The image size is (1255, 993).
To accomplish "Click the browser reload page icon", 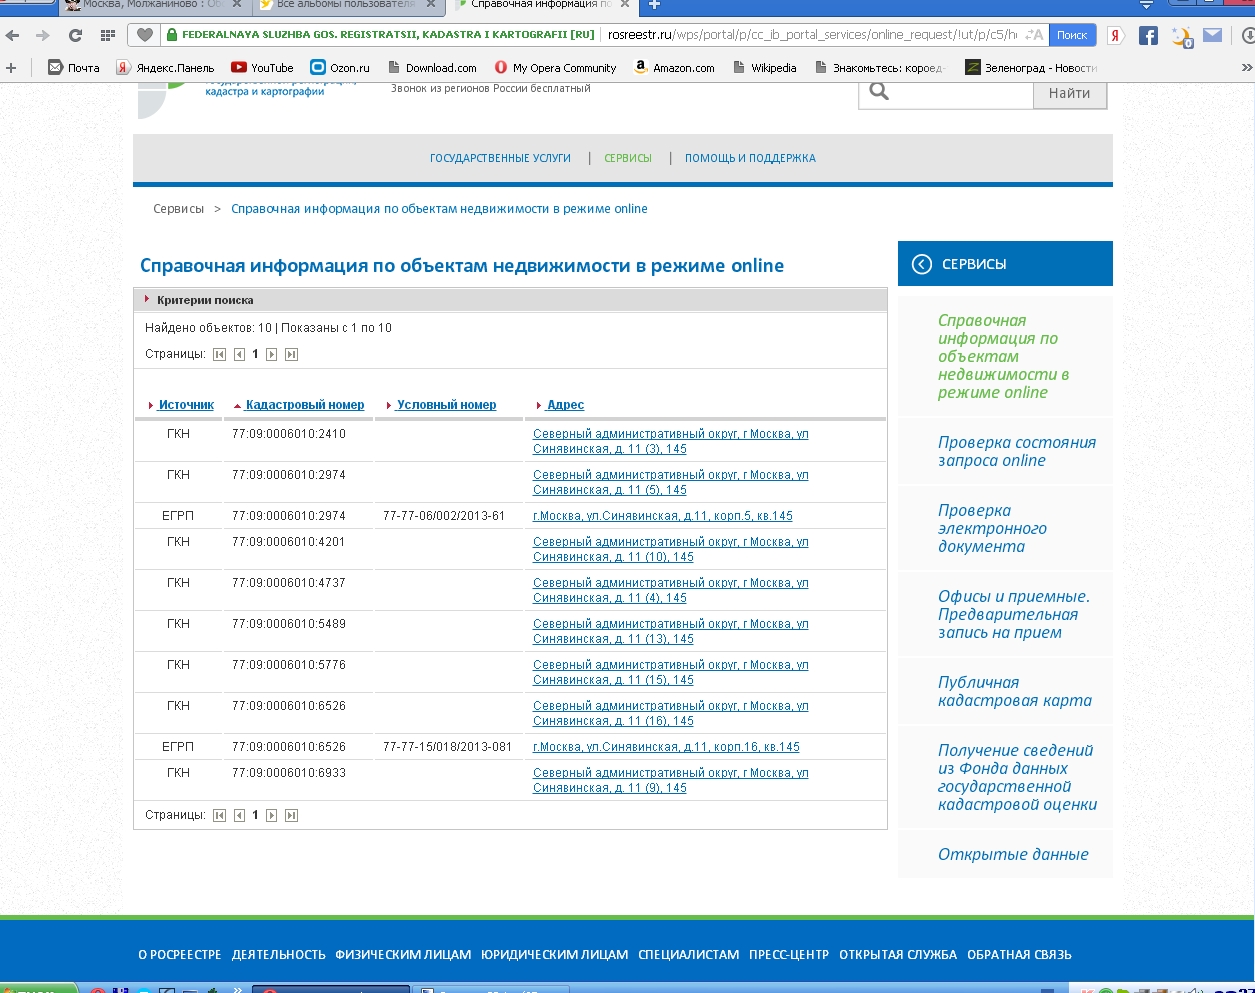I will [x=75, y=35].
